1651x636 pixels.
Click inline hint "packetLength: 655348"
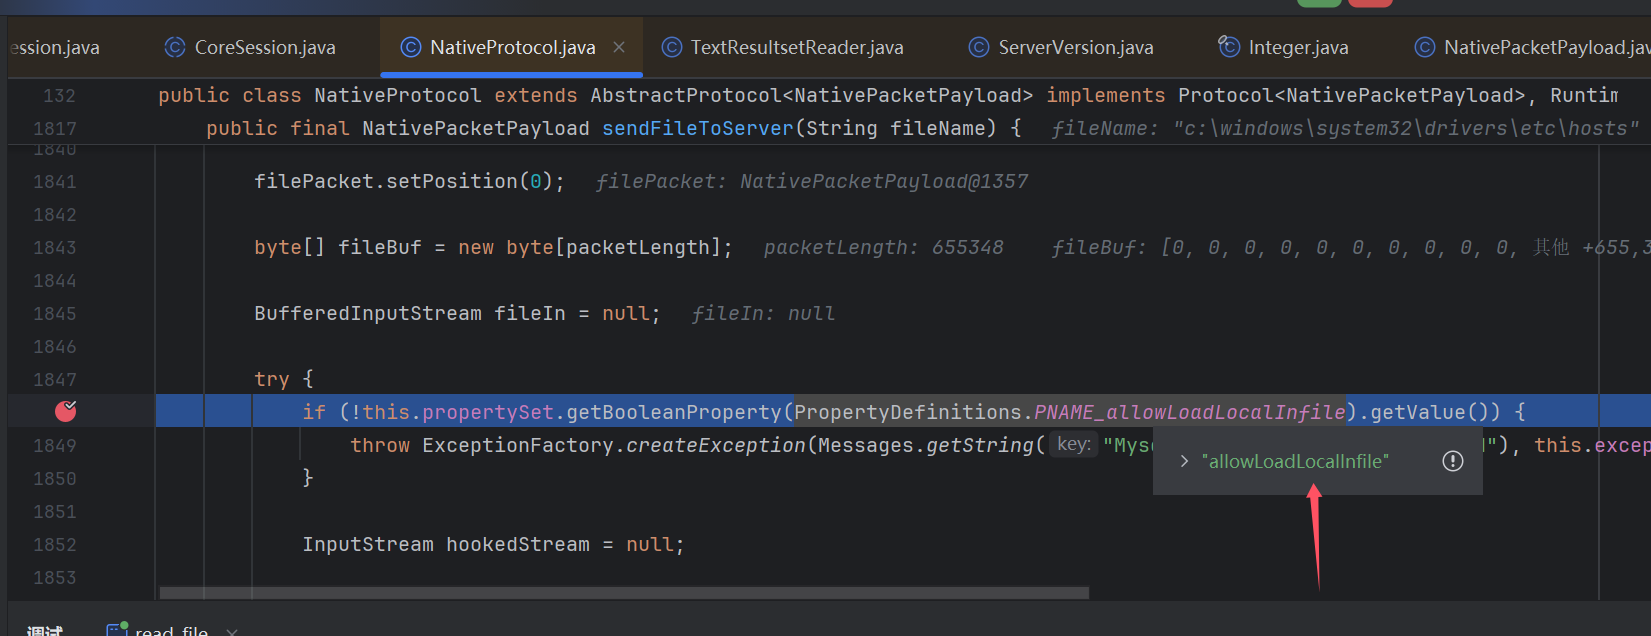tap(884, 248)
